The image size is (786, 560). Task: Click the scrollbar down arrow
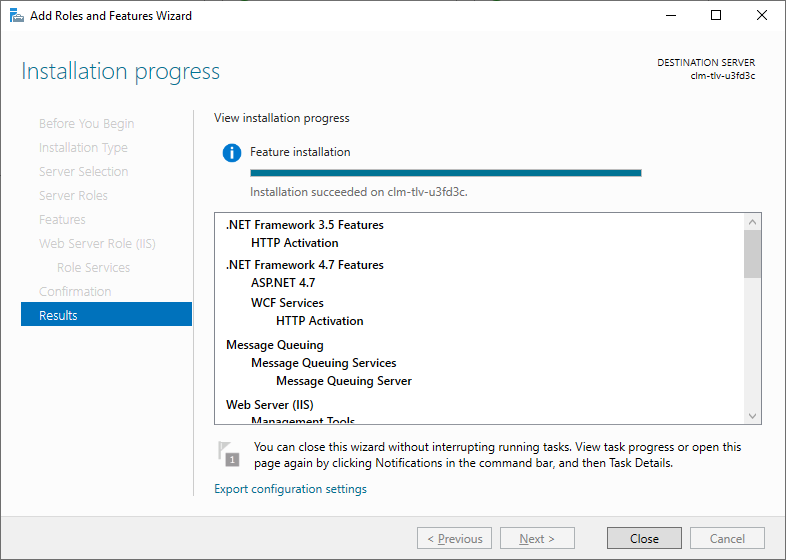click(752, 416)
